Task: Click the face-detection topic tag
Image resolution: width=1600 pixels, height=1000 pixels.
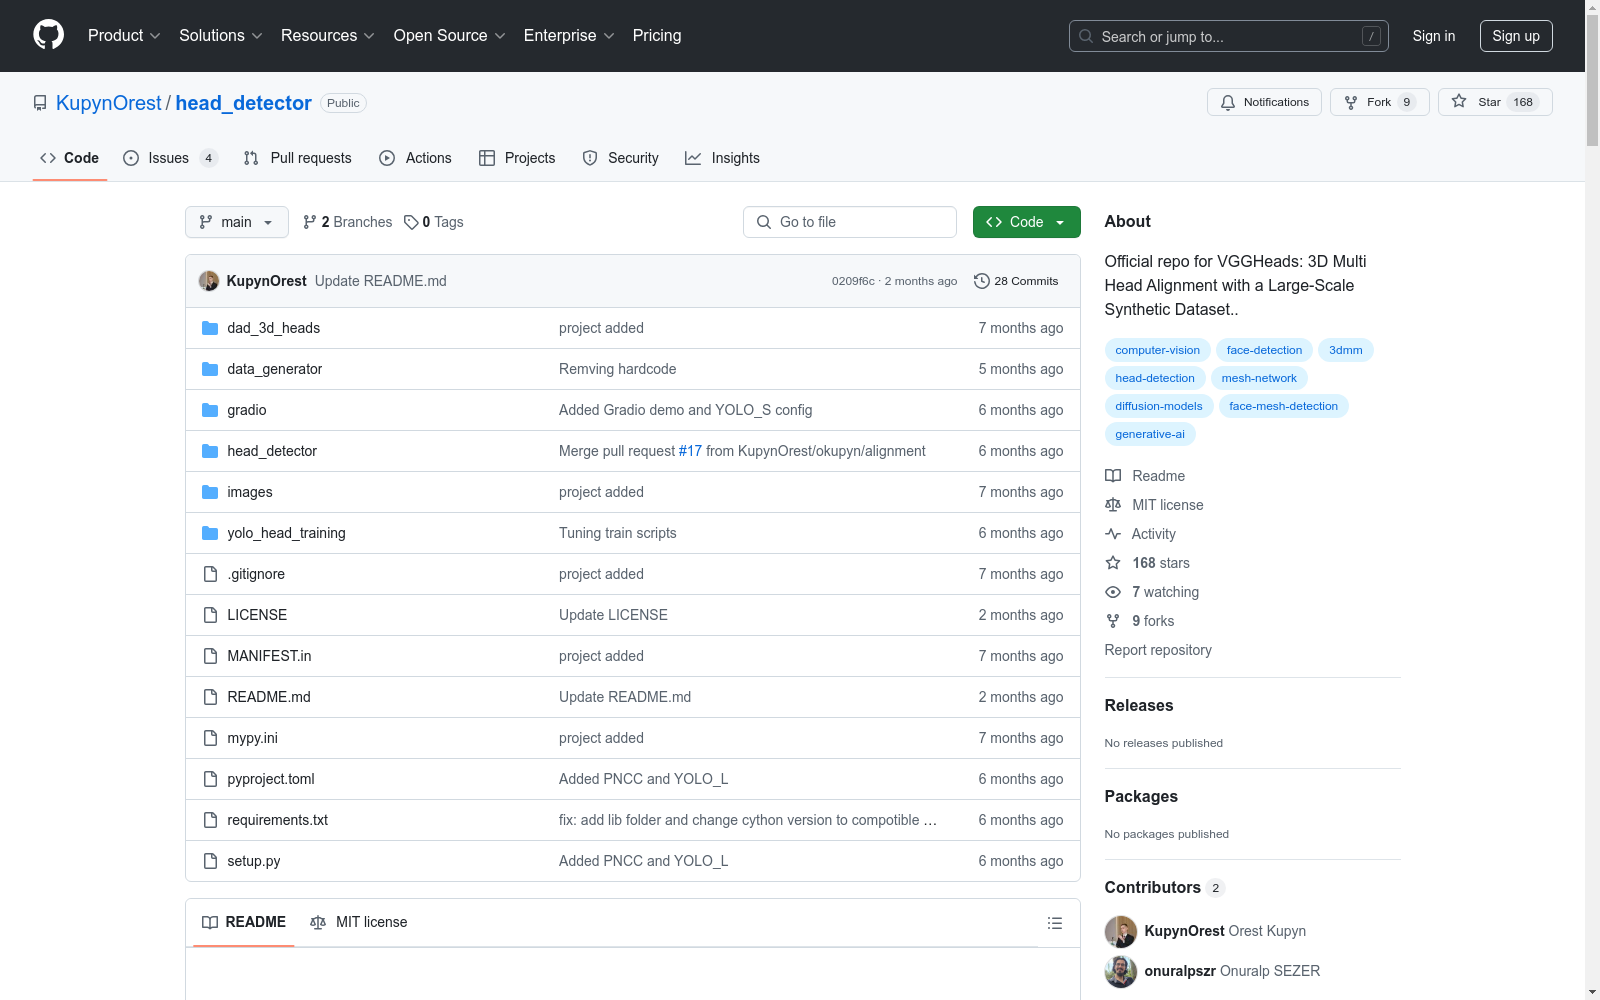Action: pyautogui.click(x=1265, y=350)
